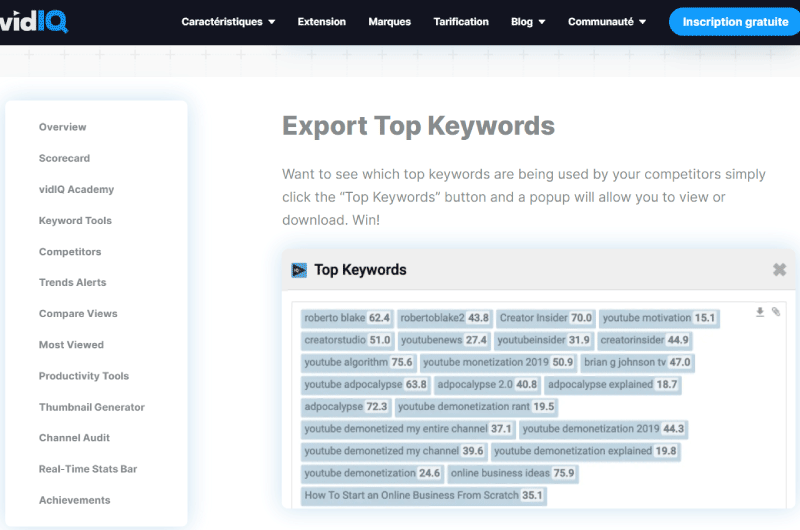The image size is (800, 530).
Task: Click the 'youtube adpocalypse 63.8' tag
Action: (365, 384)
